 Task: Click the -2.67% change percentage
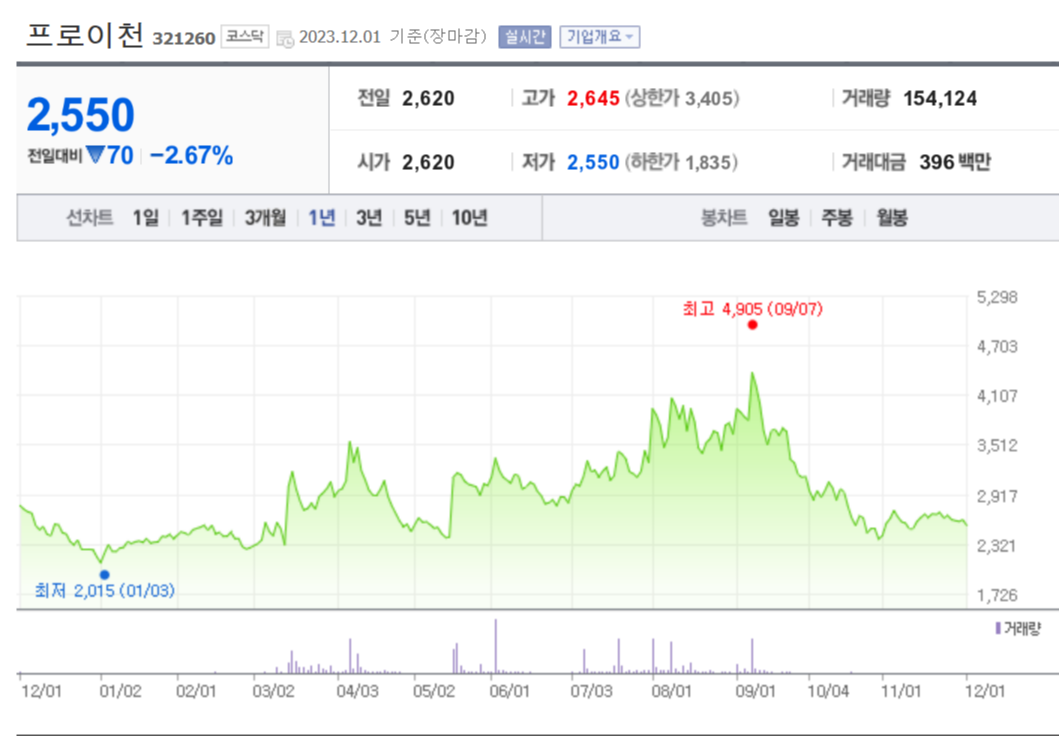point(191,155)
